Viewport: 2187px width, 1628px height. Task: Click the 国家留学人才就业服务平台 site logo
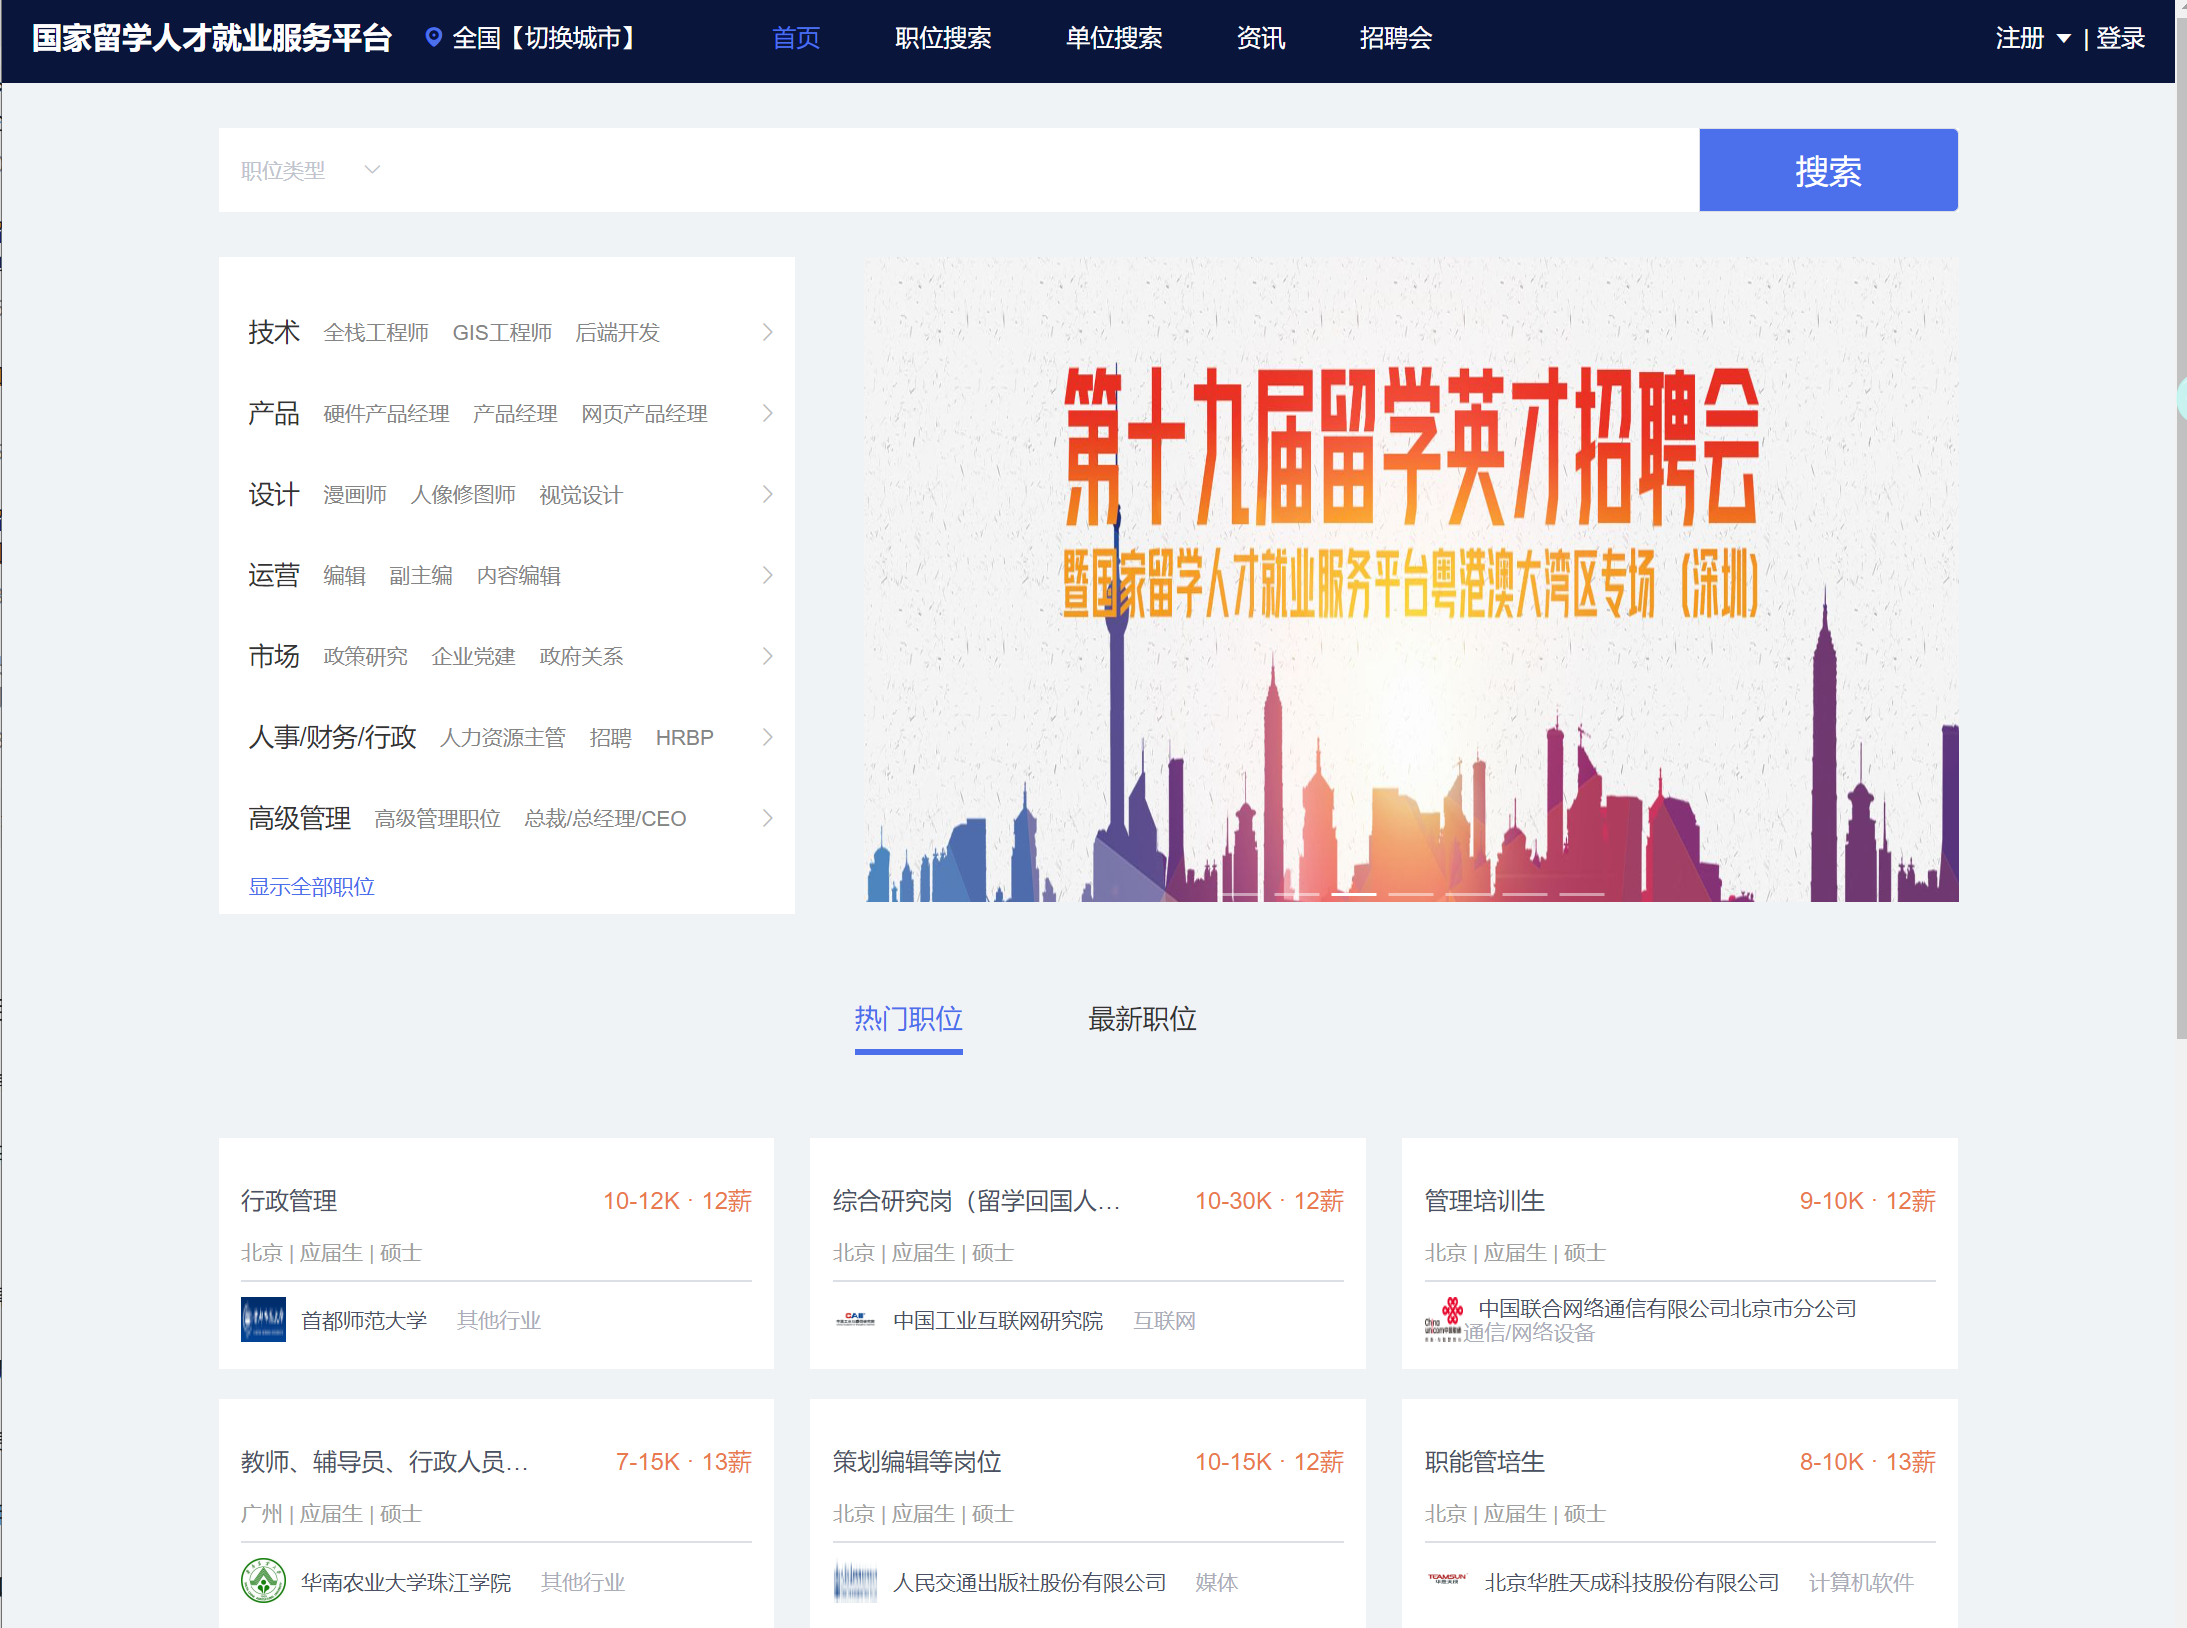click(210, 38)
